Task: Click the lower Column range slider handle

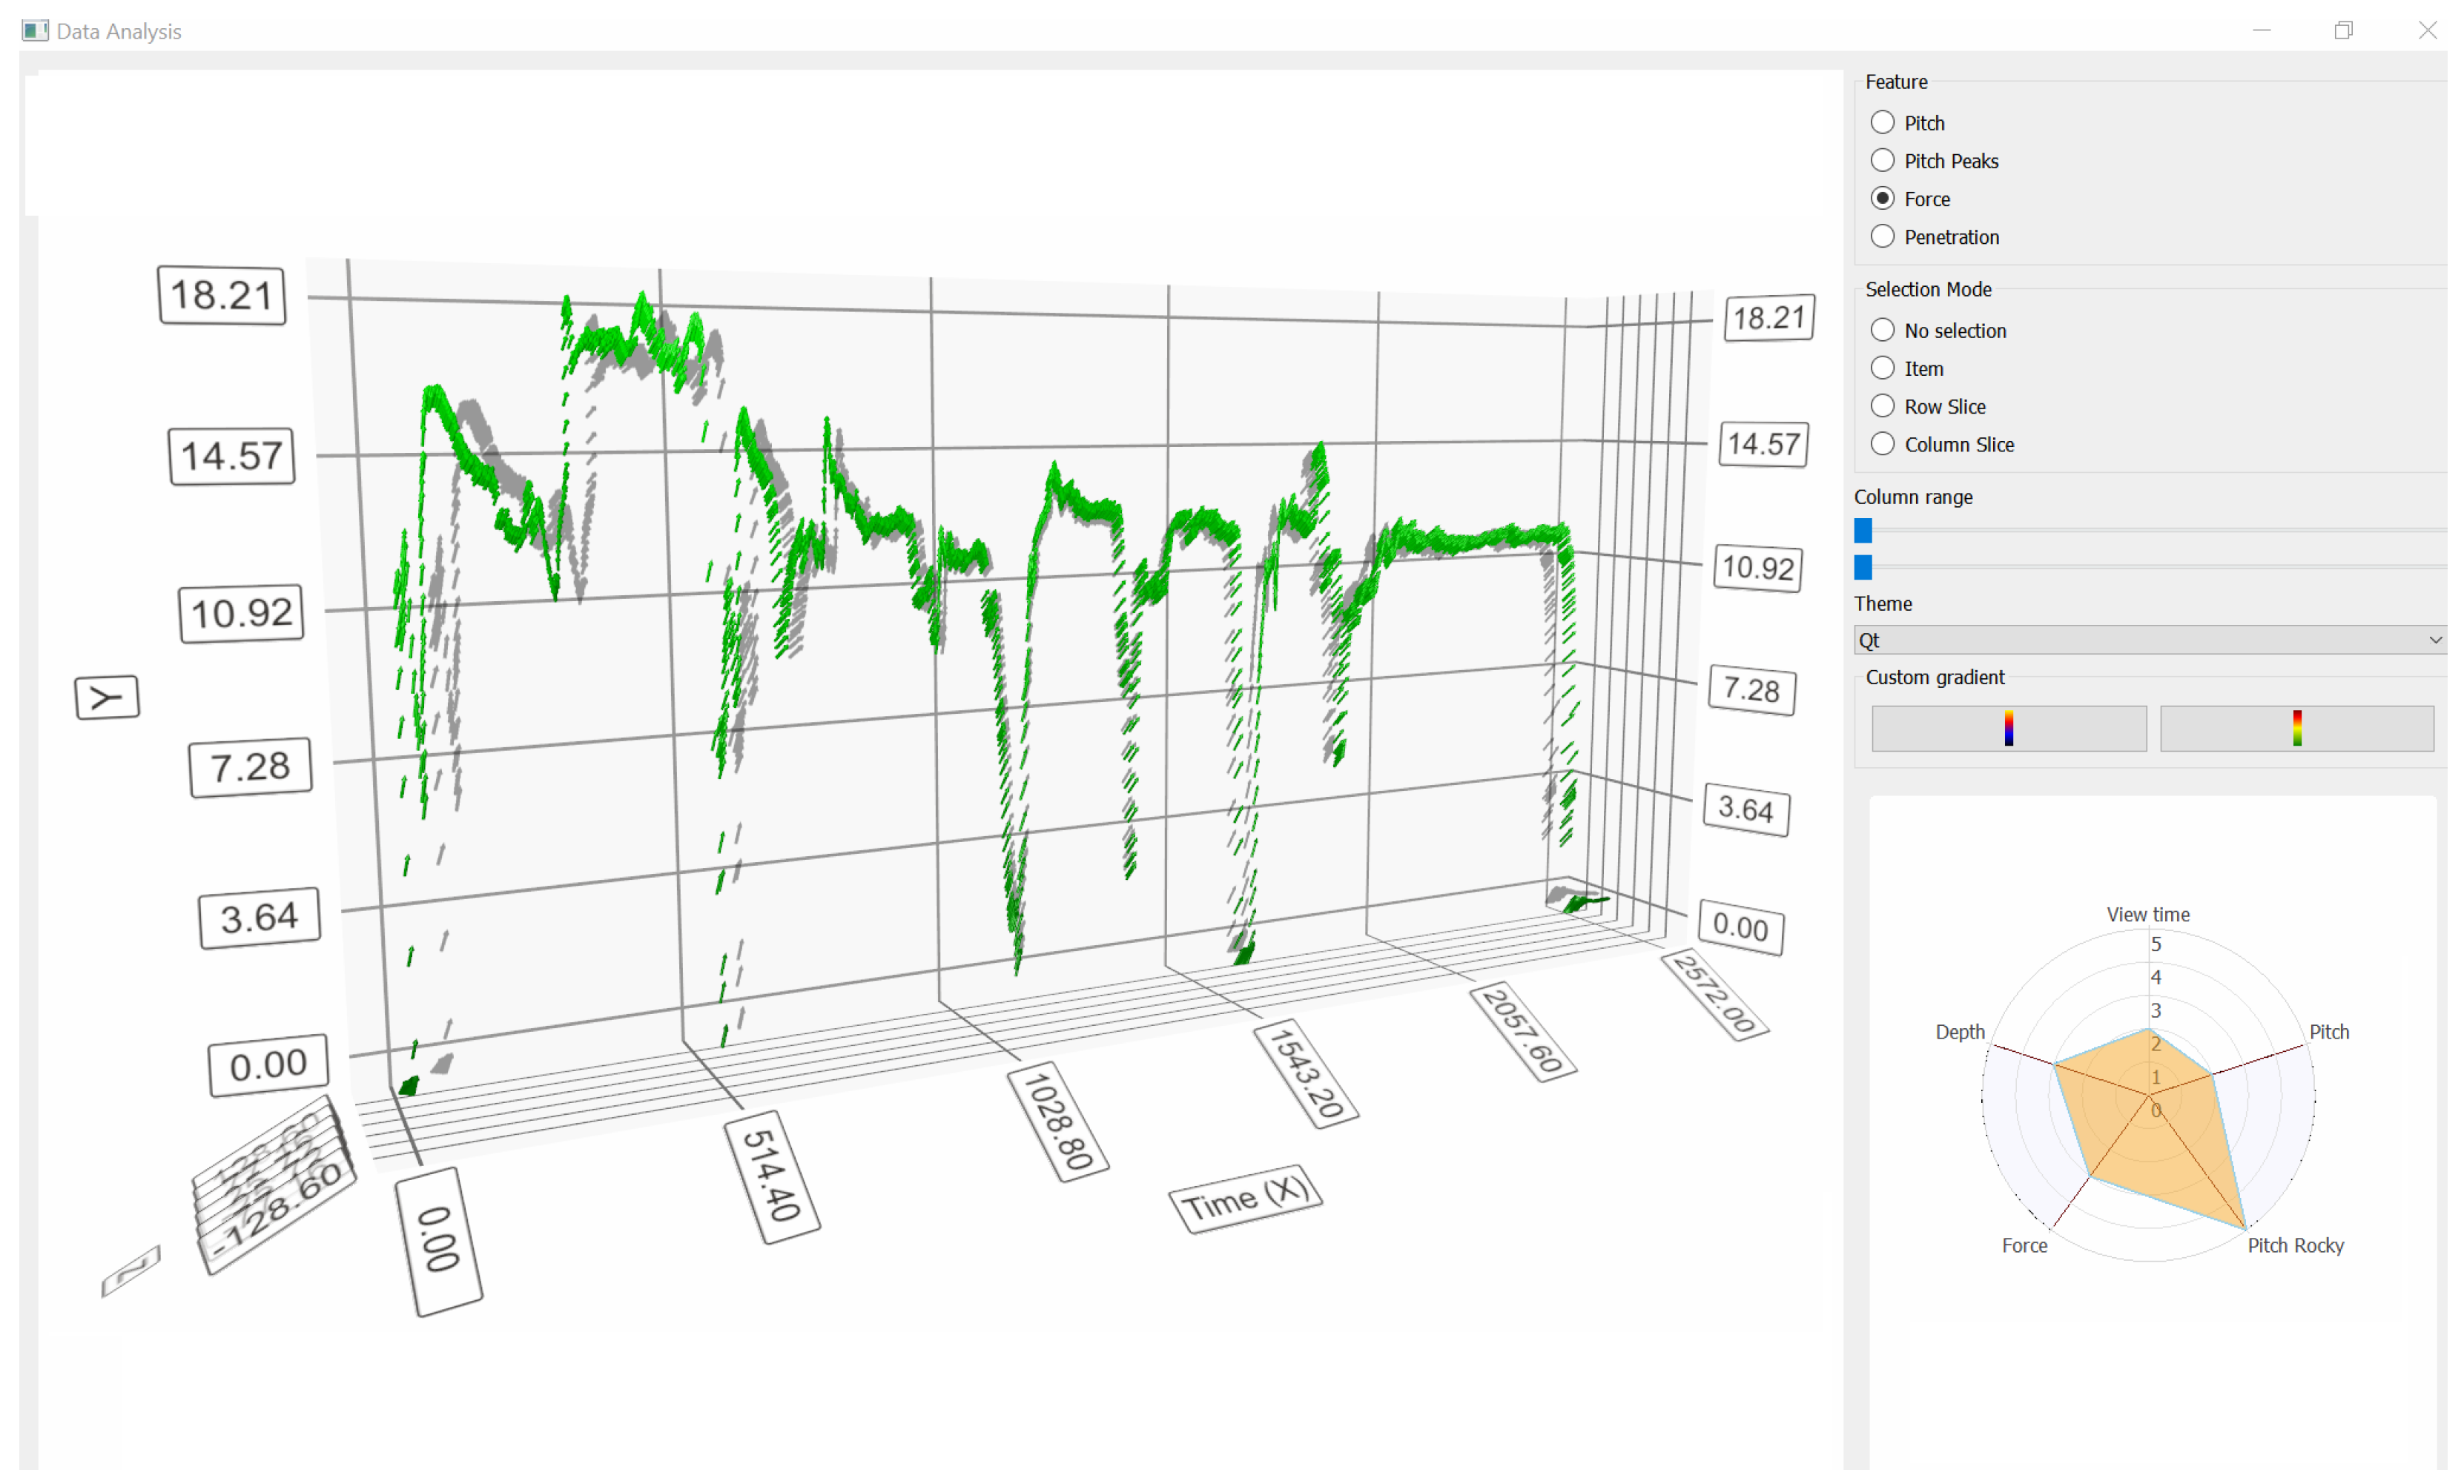Action: pos(1863,567)
